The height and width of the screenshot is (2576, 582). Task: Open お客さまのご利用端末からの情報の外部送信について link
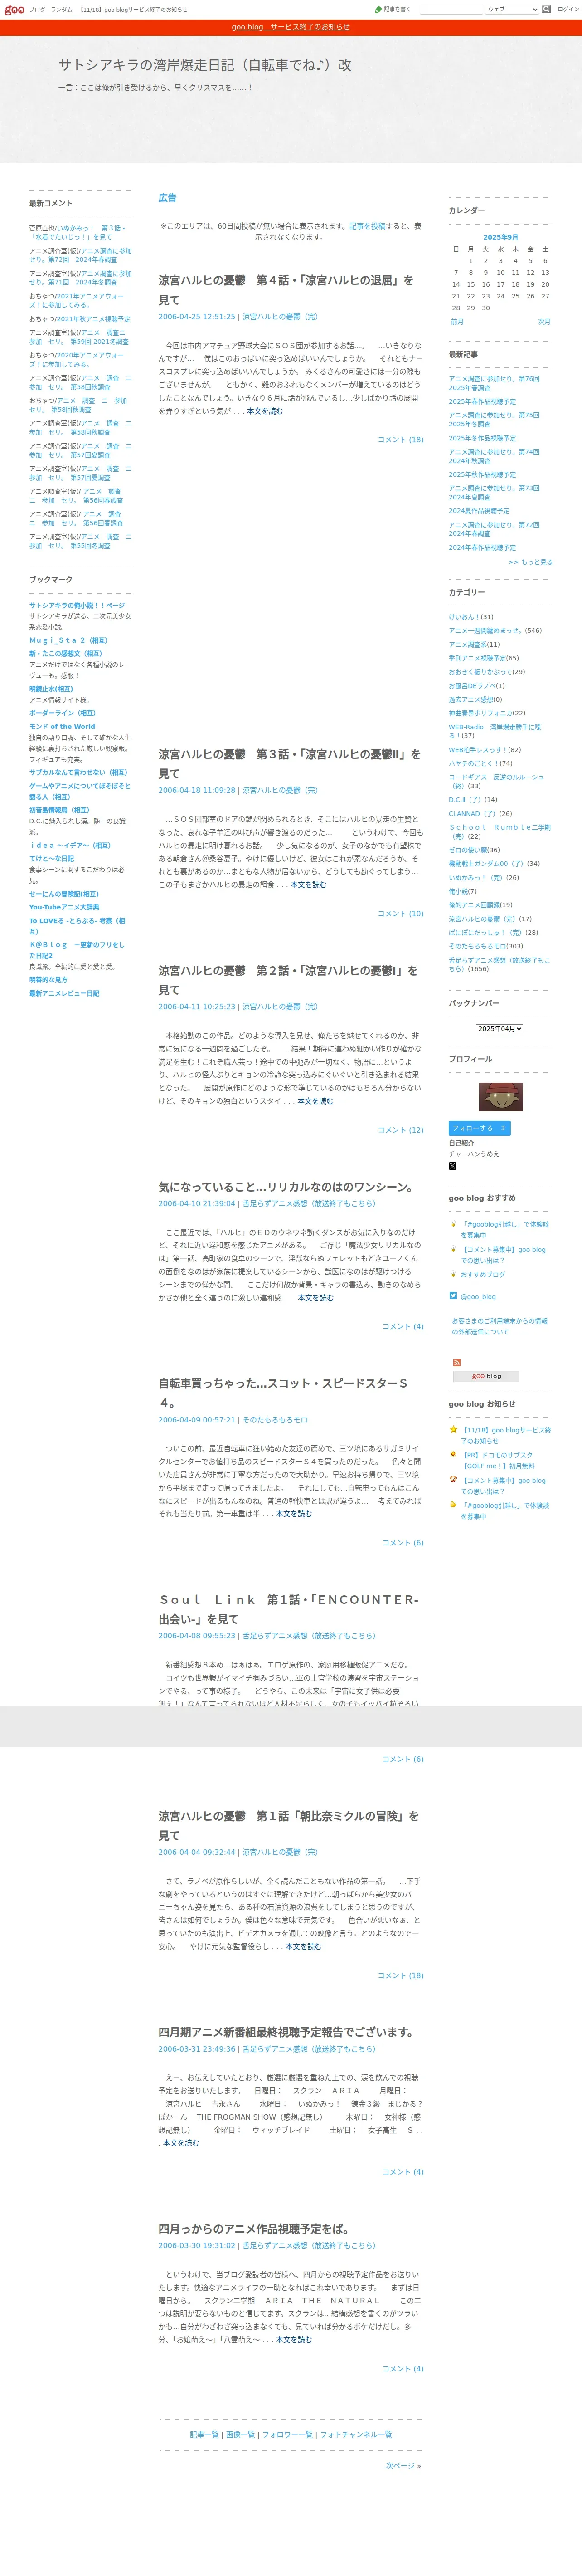pos(499,1326)
